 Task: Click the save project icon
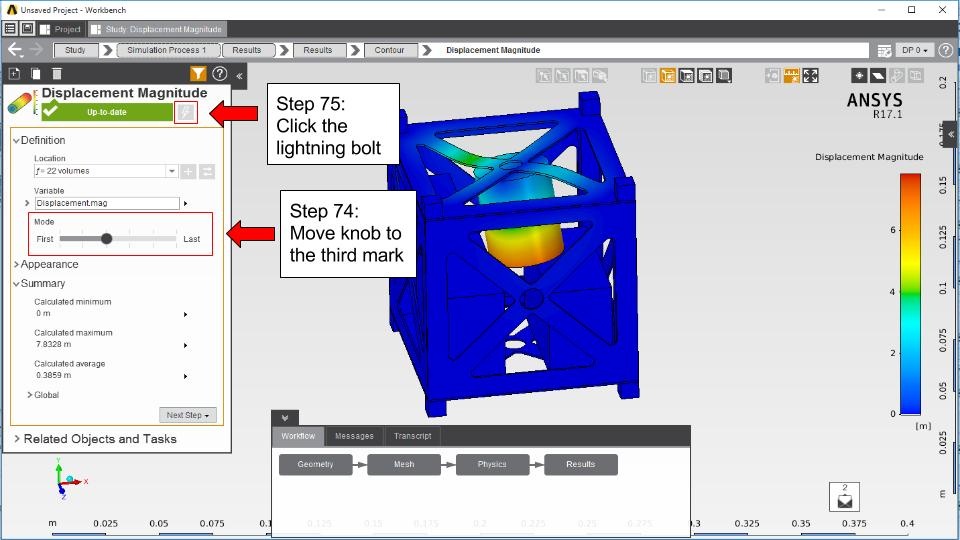click(28, 29)
